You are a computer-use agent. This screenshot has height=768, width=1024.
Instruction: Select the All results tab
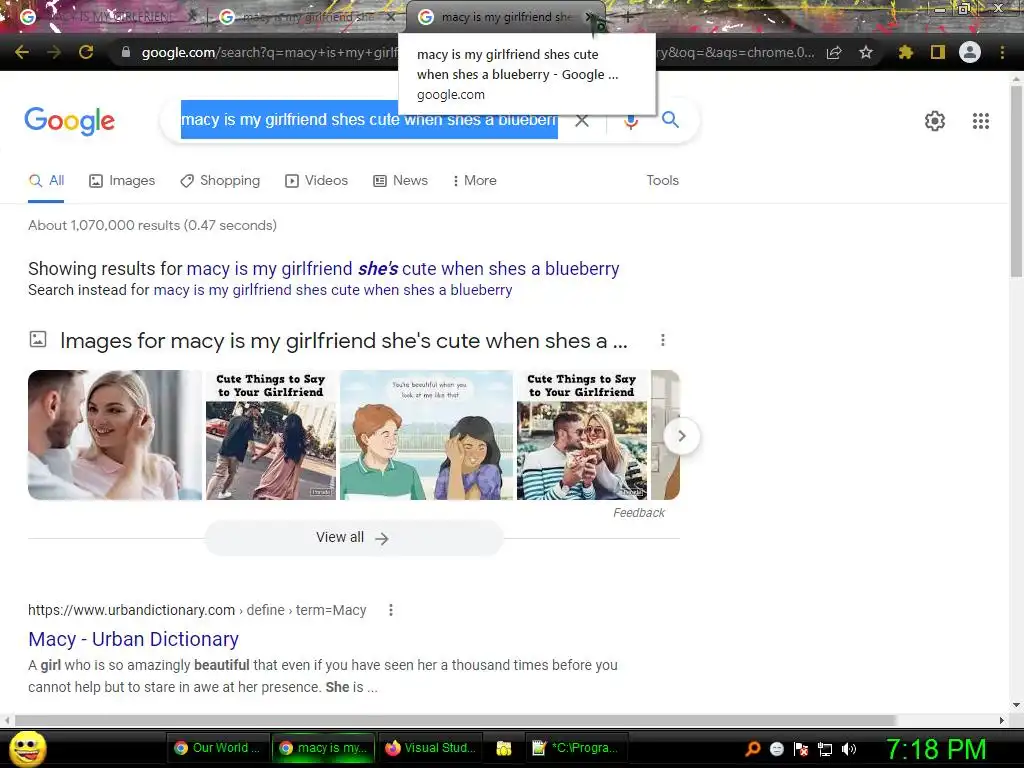tap(46, 181)
